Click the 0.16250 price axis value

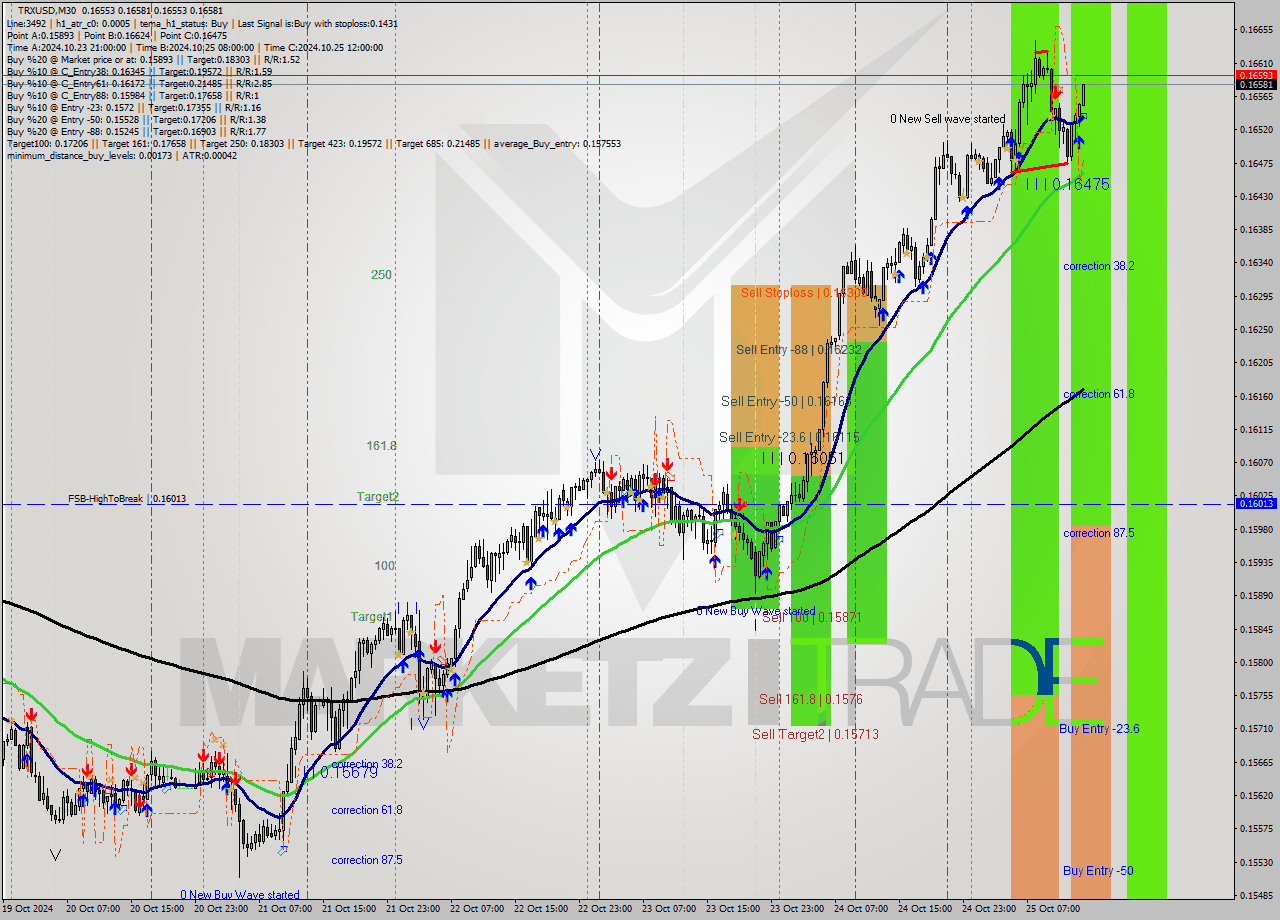1257,329
